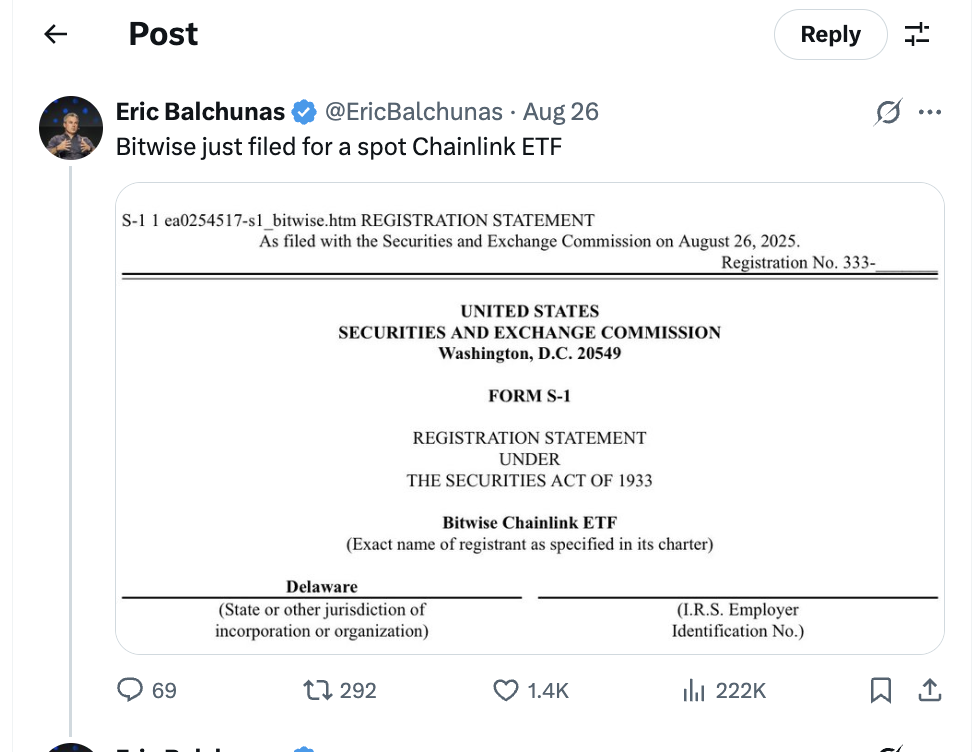978x752 pixels.
Task: Open the three-dot More menu
Action: click(930, 112)
